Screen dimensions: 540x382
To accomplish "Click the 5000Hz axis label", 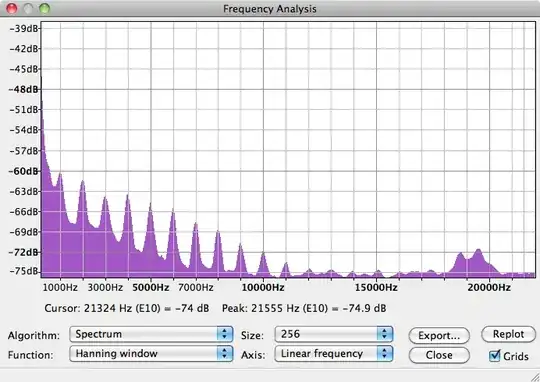I will 151,287.
